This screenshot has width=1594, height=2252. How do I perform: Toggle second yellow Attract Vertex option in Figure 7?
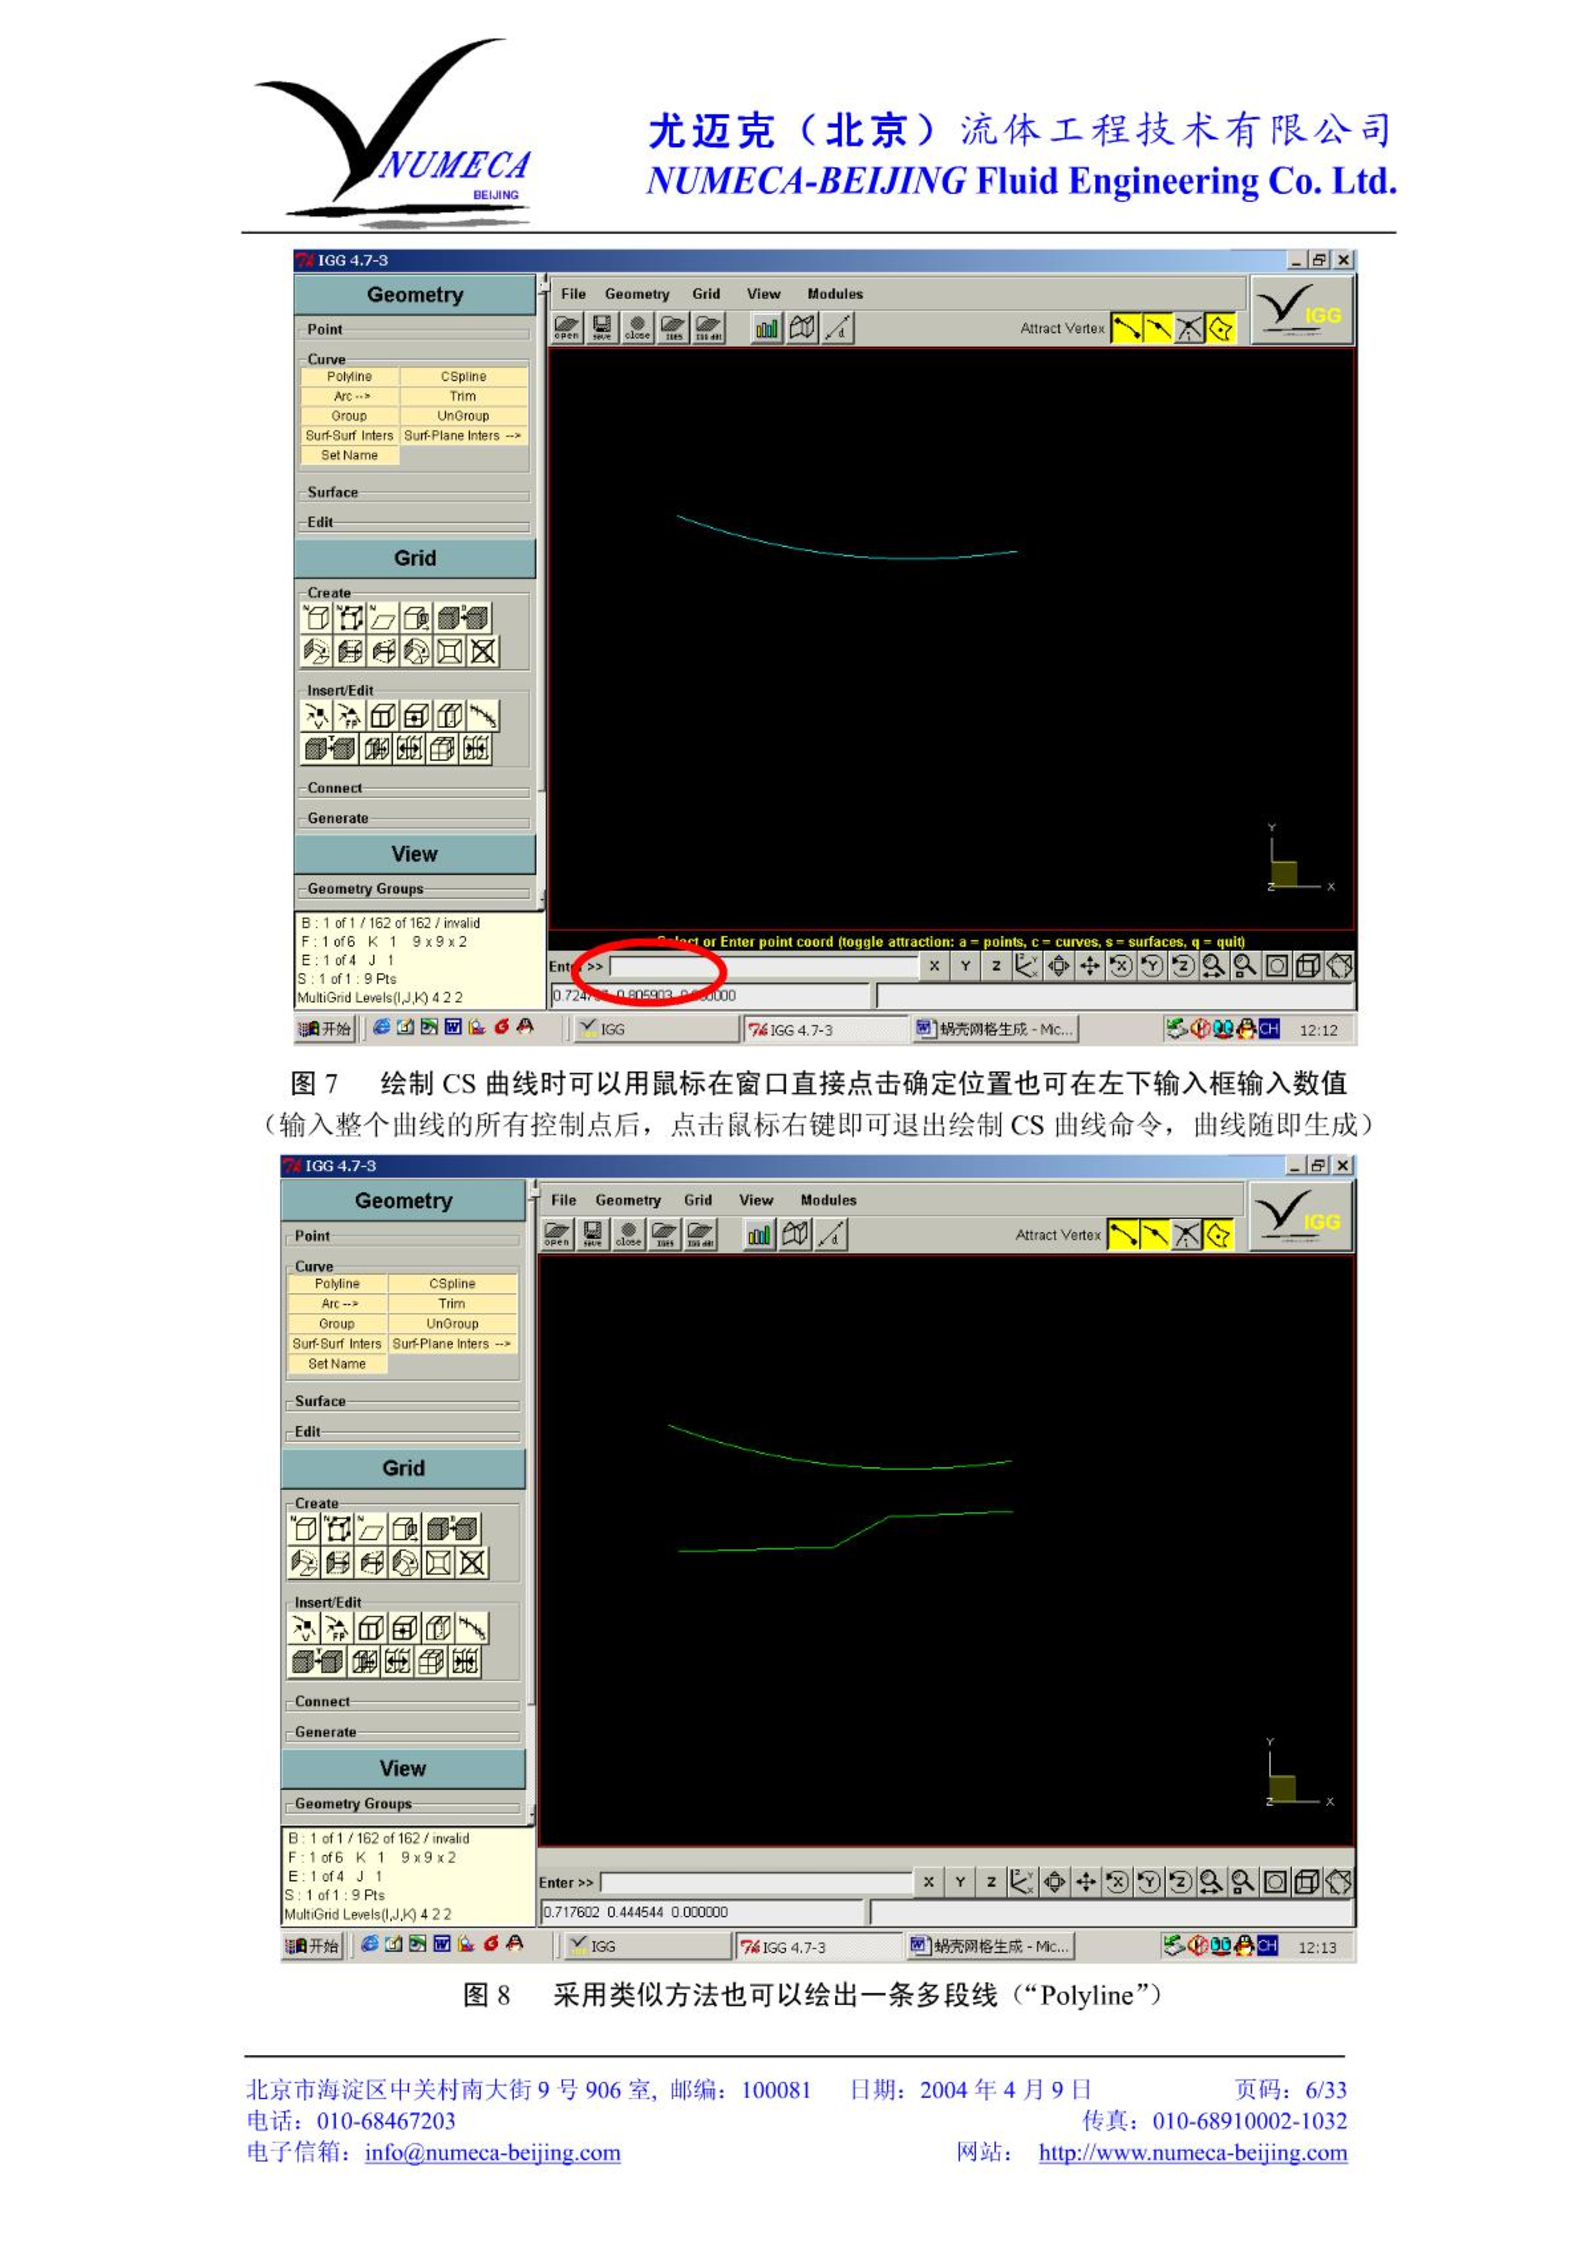[x=1158, y=328]
